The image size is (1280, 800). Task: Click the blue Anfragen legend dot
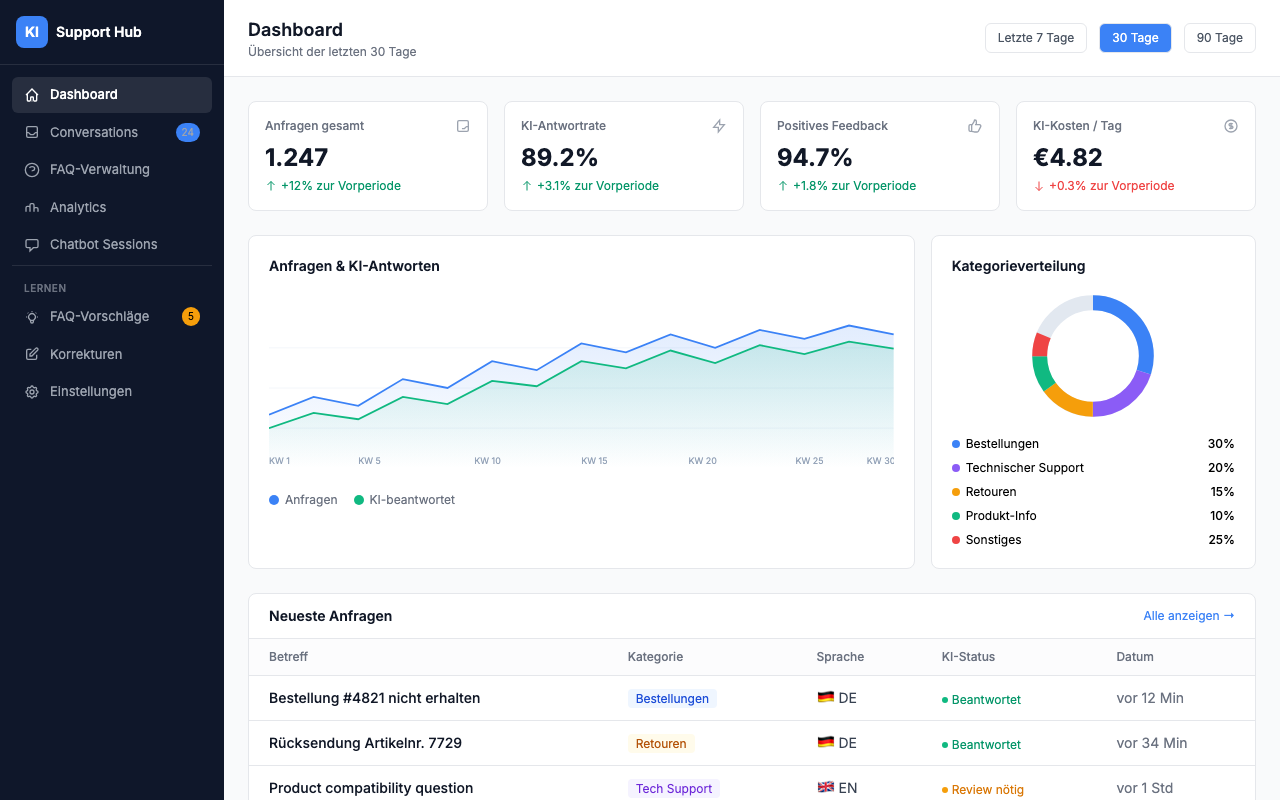coord(274,500)
